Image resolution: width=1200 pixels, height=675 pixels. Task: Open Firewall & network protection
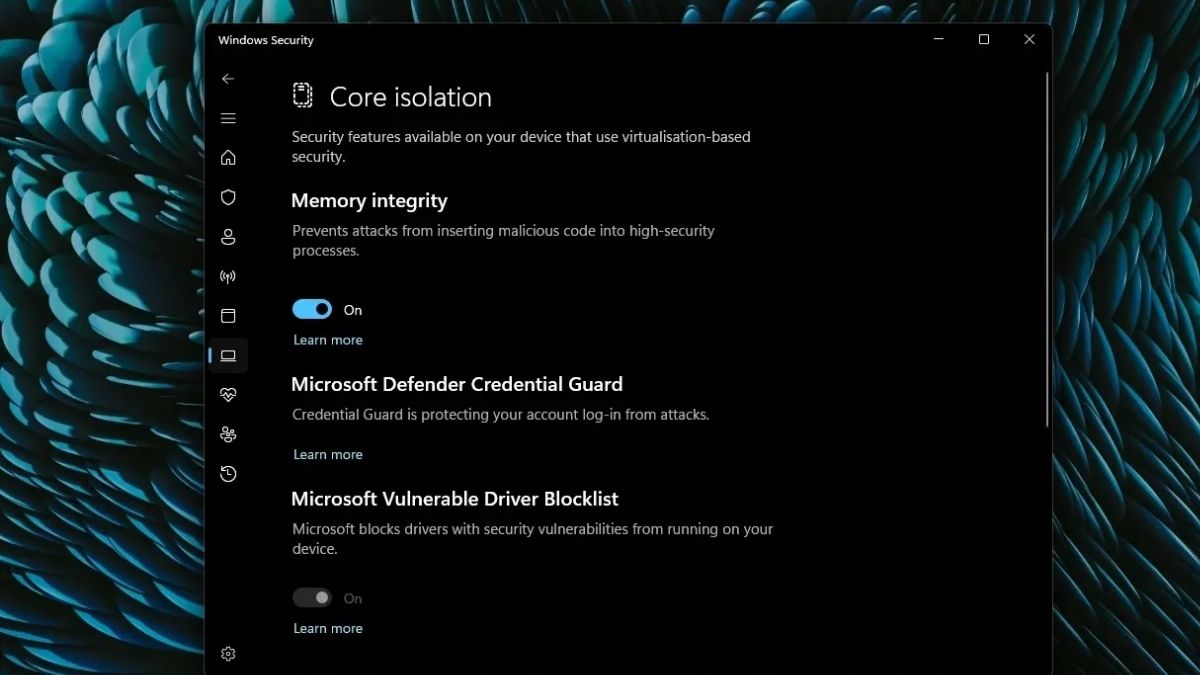(228, 276)
